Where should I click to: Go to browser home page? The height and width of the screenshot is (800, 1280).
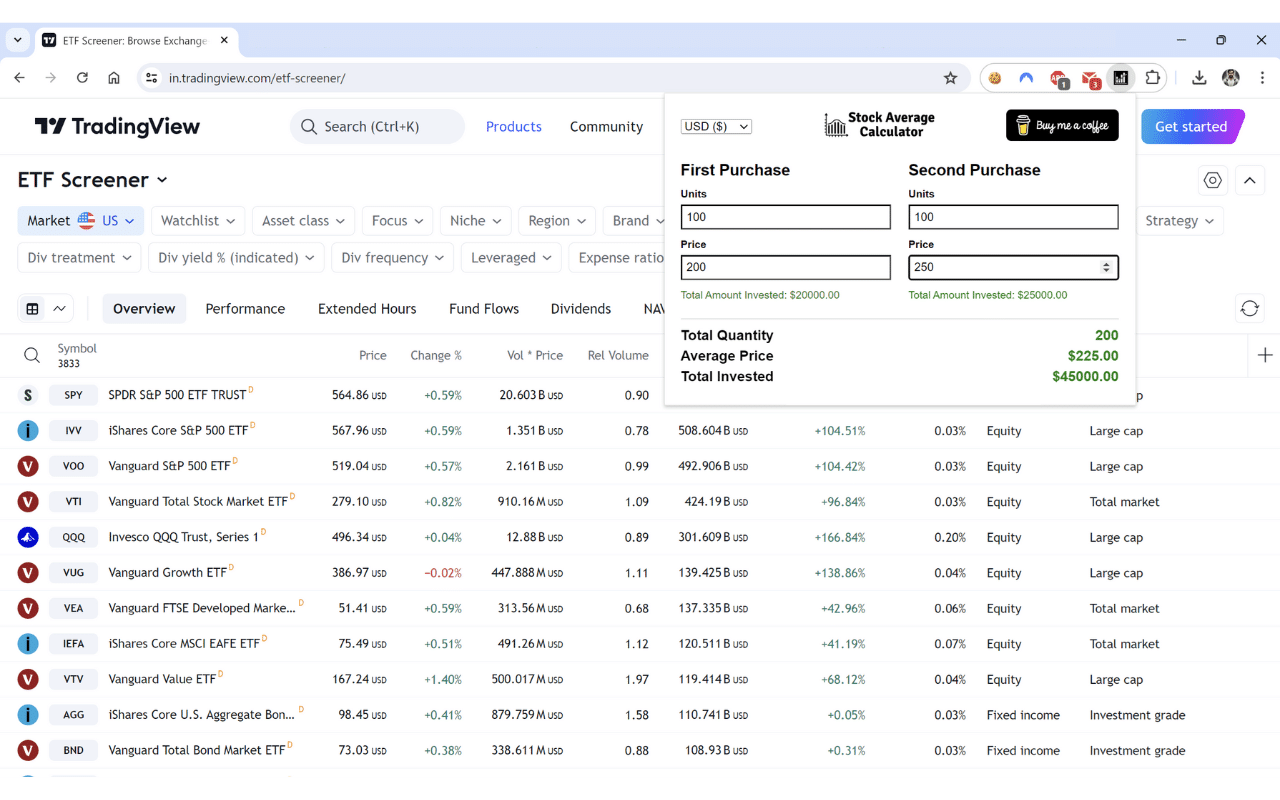coord(114,78)
